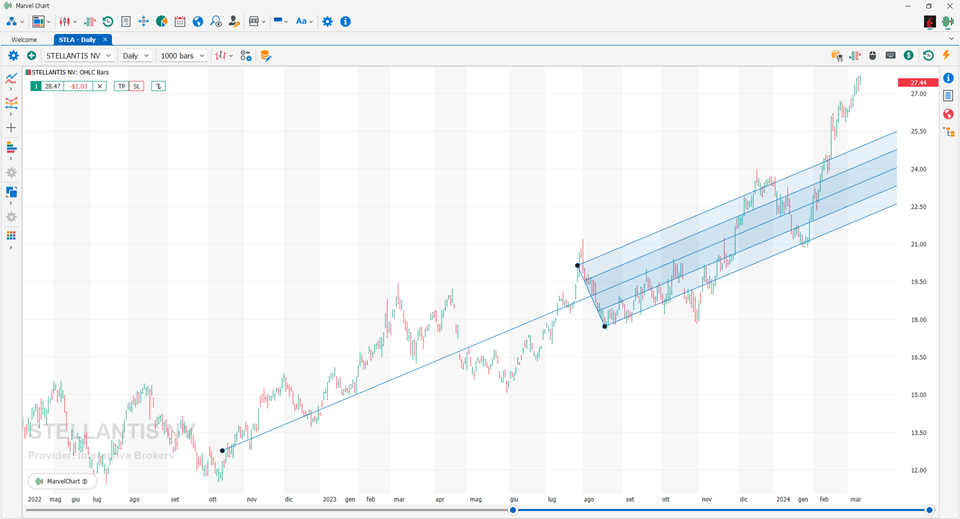The image size is (960, 519).
Task: Click the green MarvelChart connection icon top right
Action: click(948, 22)
